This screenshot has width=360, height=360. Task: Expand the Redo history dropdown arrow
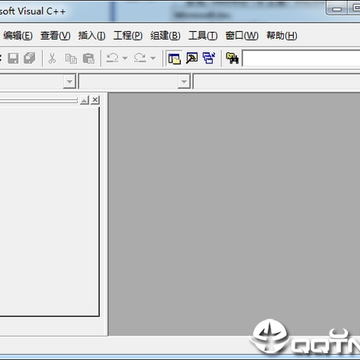153,58
